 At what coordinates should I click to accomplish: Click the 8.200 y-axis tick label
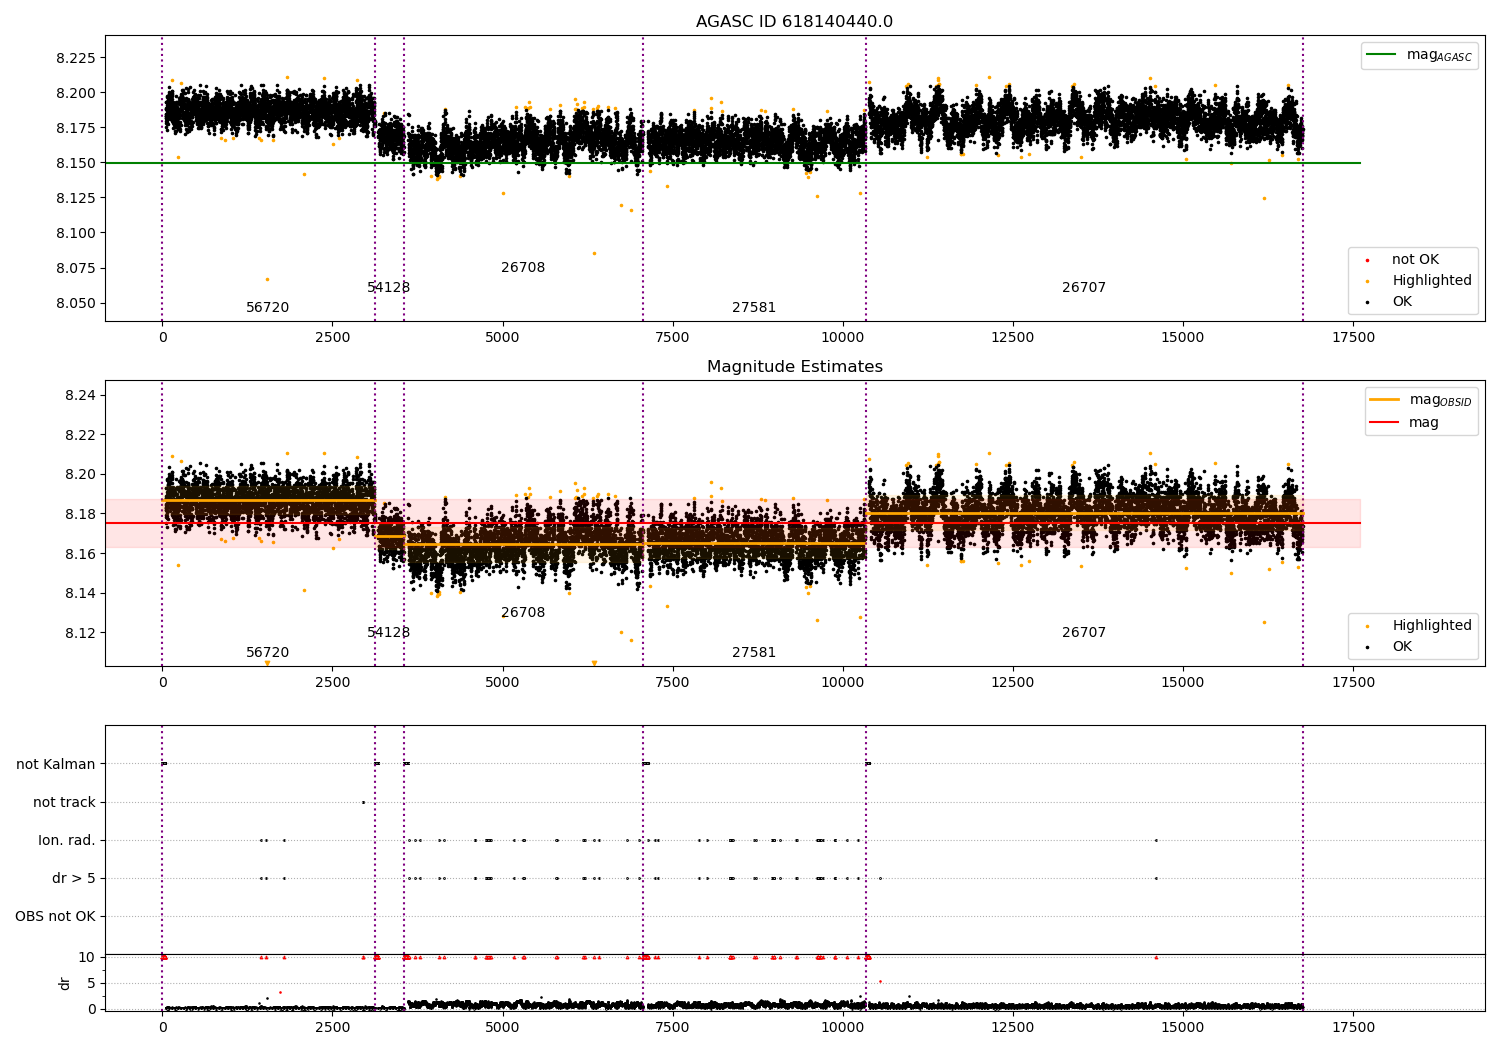pyautogui.click(x=76, y=93)
